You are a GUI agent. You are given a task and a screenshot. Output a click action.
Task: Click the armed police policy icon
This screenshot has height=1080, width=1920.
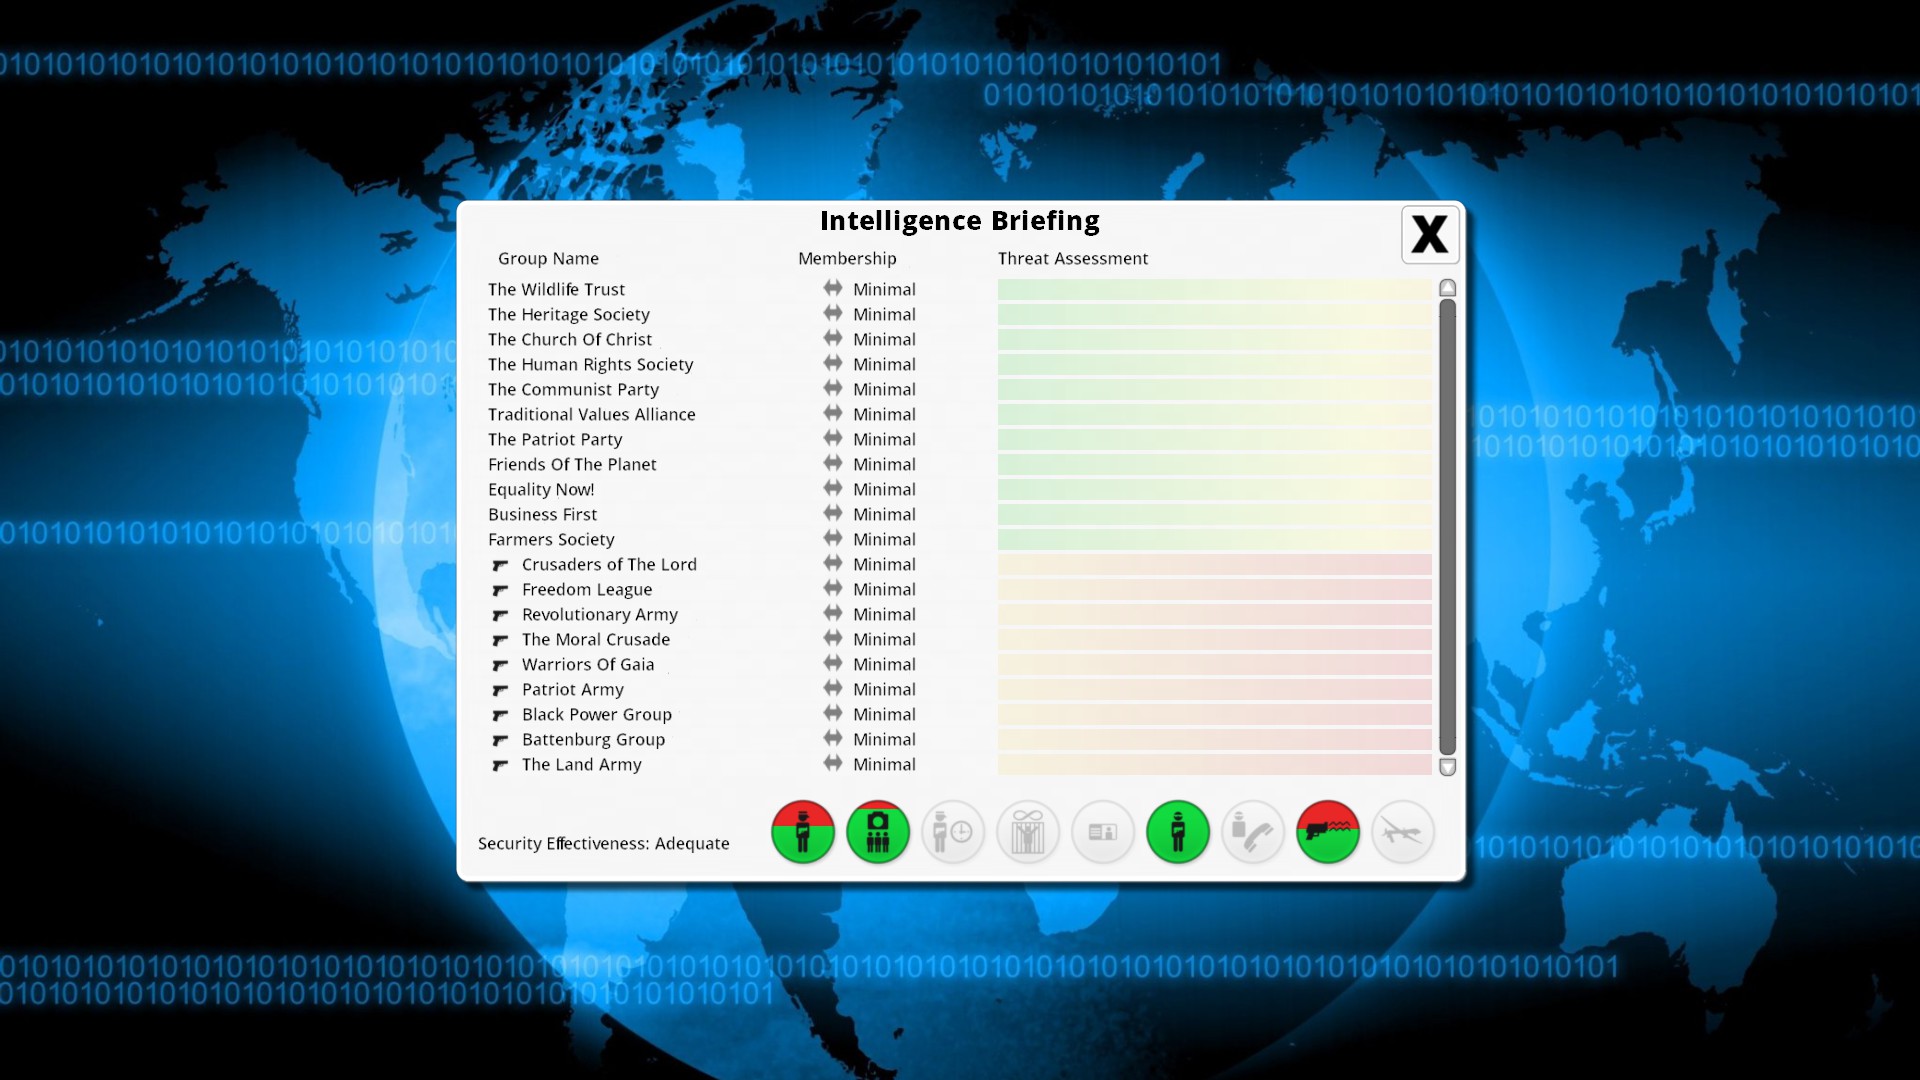[x=802, y=832]
